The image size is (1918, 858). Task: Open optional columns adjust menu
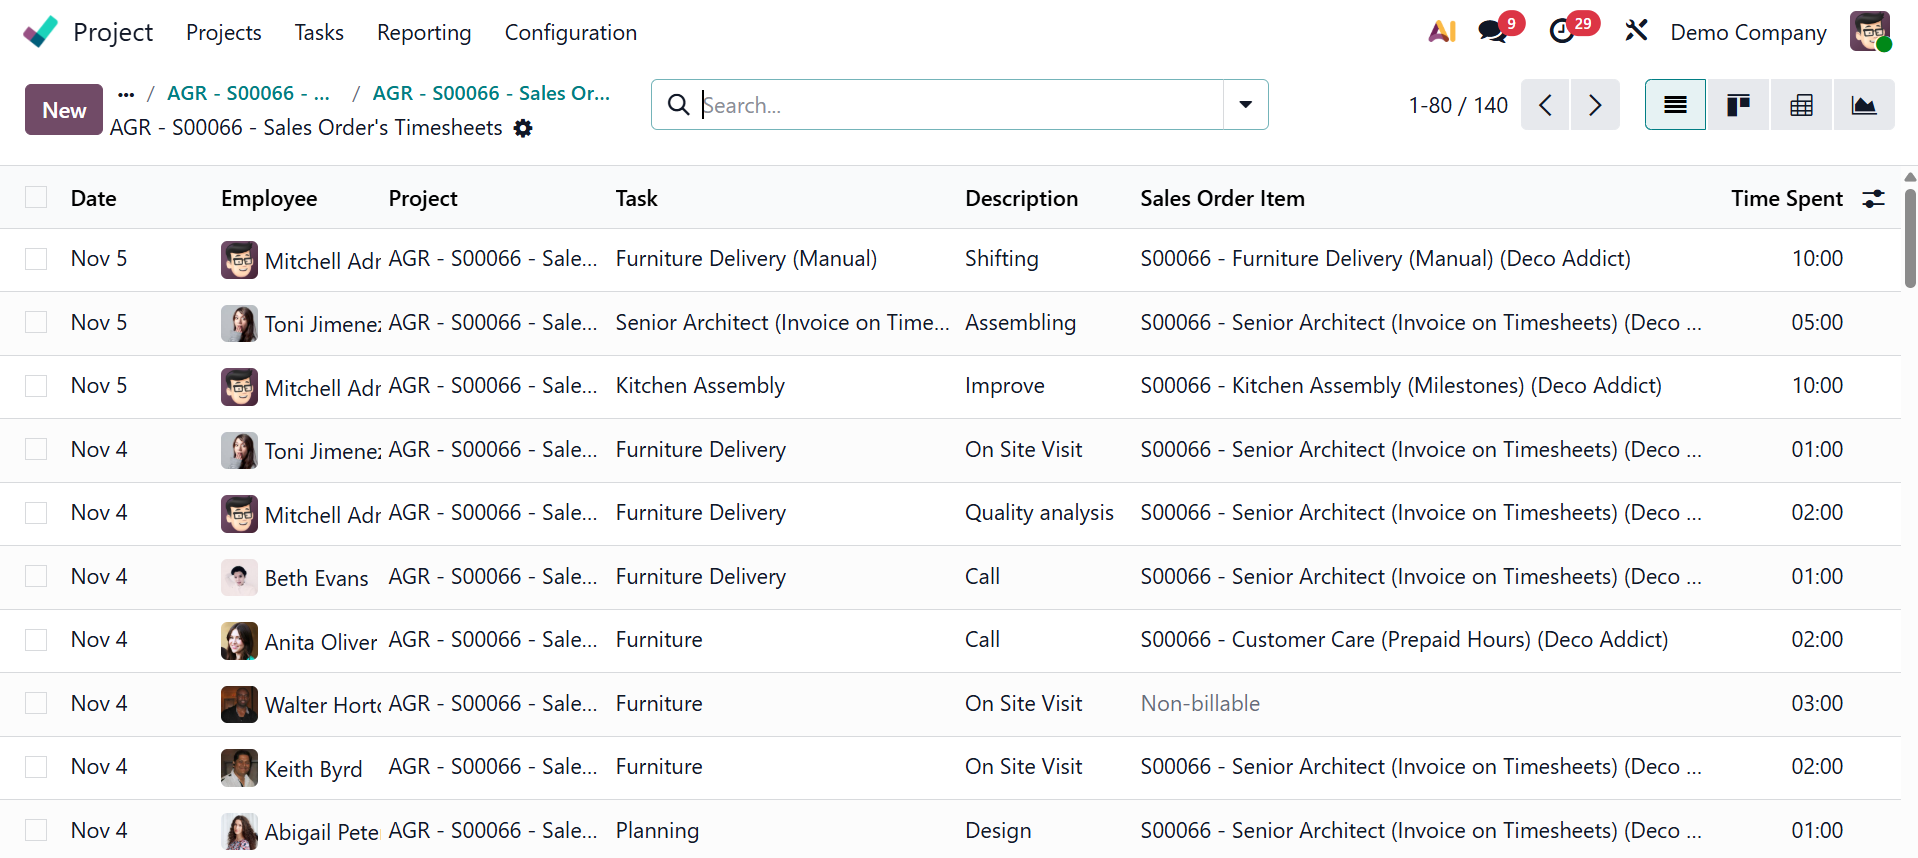[1873, 199]
